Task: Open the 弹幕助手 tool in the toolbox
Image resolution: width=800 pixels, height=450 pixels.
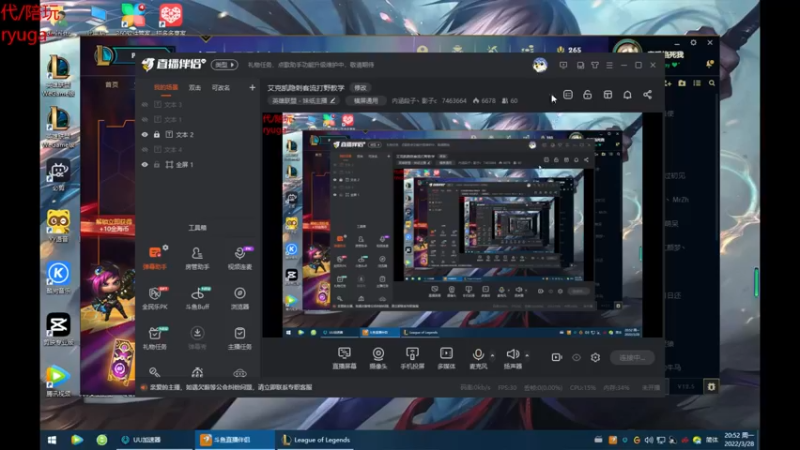Action: 155,257
